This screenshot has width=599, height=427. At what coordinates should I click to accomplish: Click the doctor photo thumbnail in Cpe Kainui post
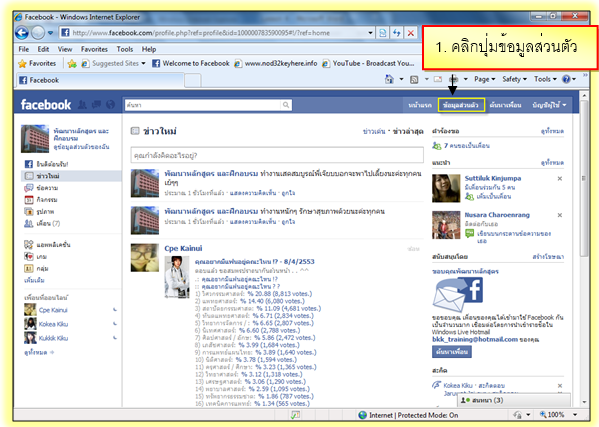(177, 277)
